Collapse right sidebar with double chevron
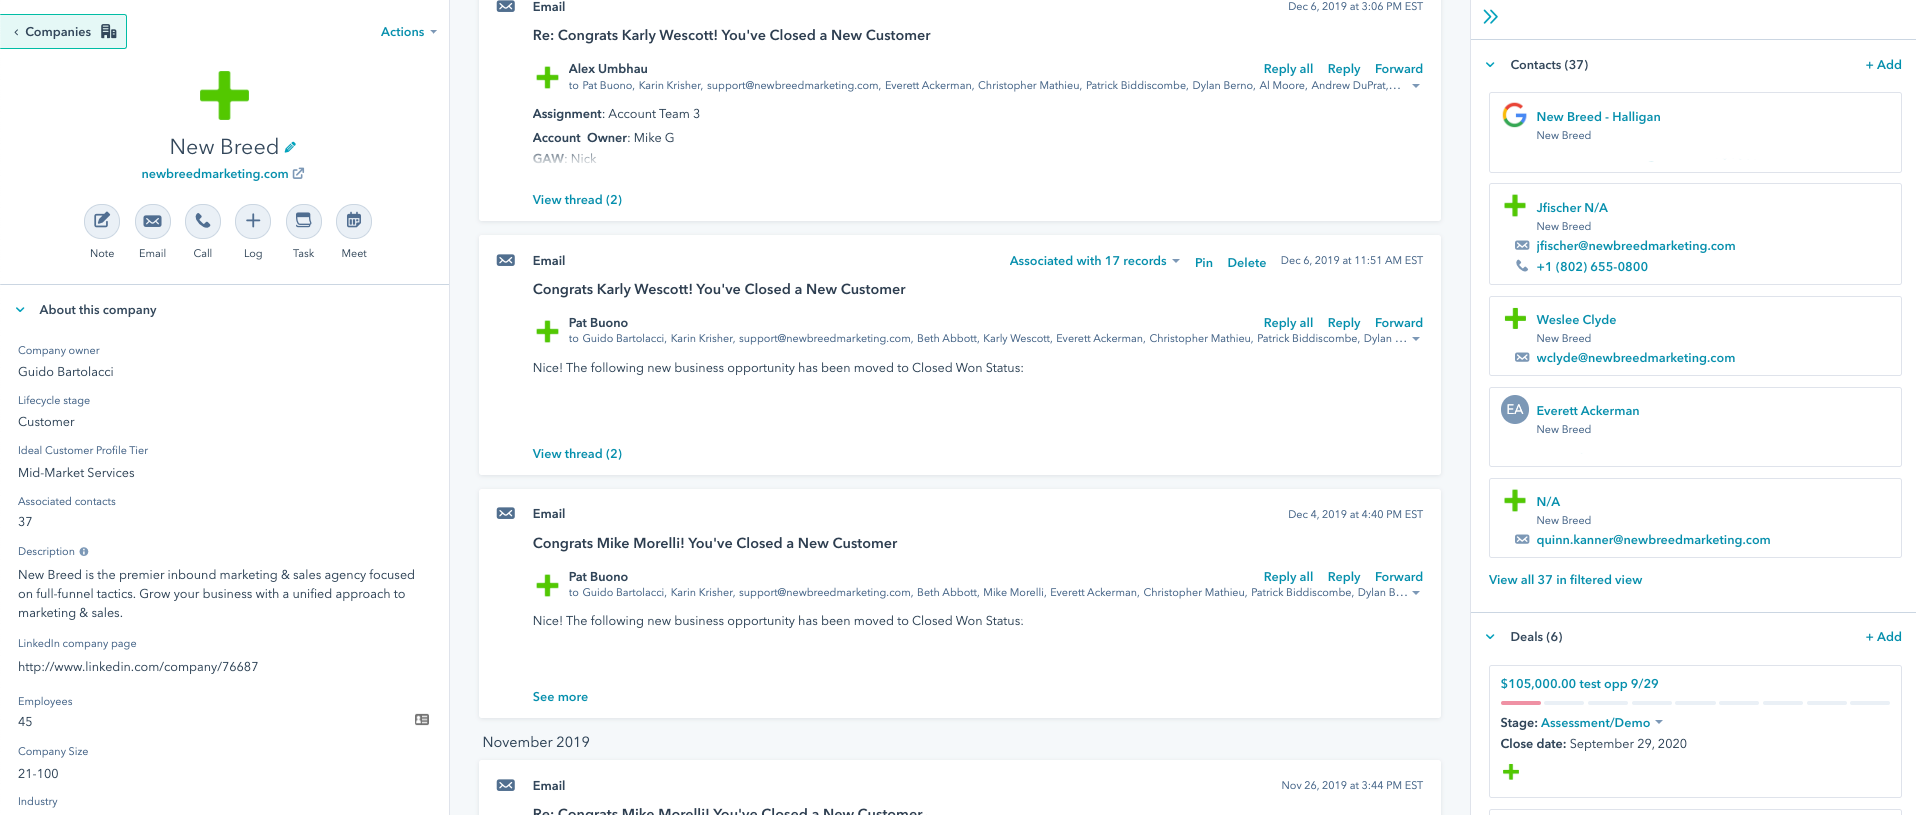Screen dimensions: 1916x815 tap(1490, 17)
